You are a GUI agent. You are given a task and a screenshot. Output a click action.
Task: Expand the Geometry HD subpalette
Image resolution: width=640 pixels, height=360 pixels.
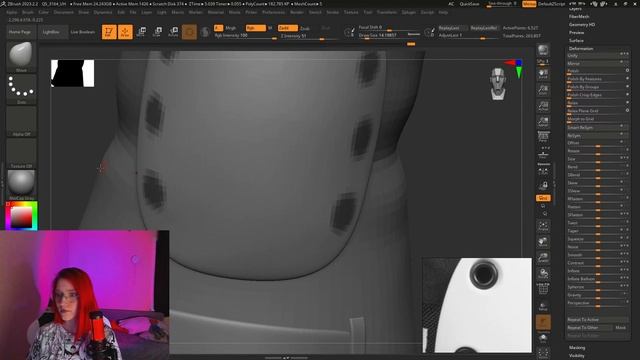click(582, 24)
